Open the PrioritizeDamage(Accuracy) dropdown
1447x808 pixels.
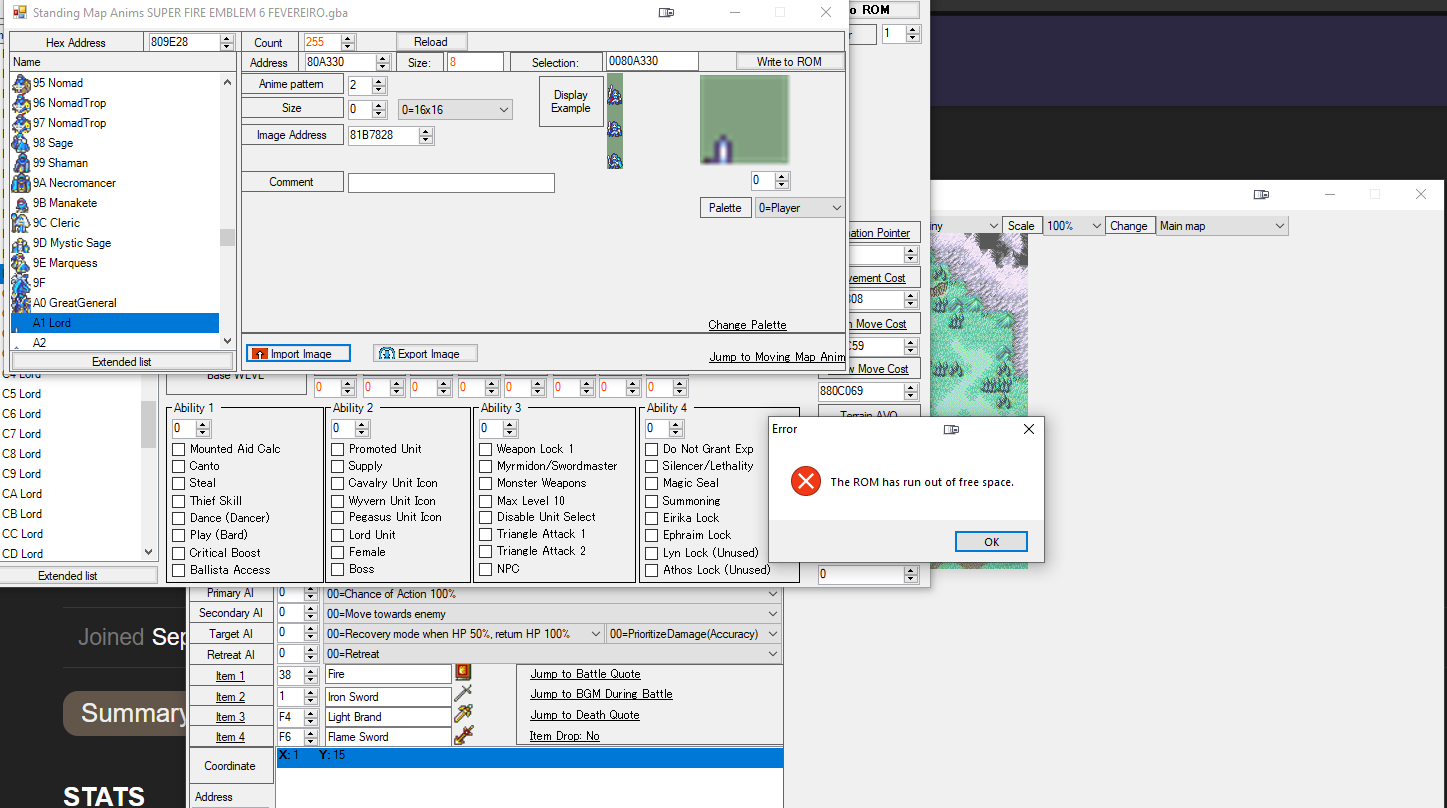click(693, 634)
